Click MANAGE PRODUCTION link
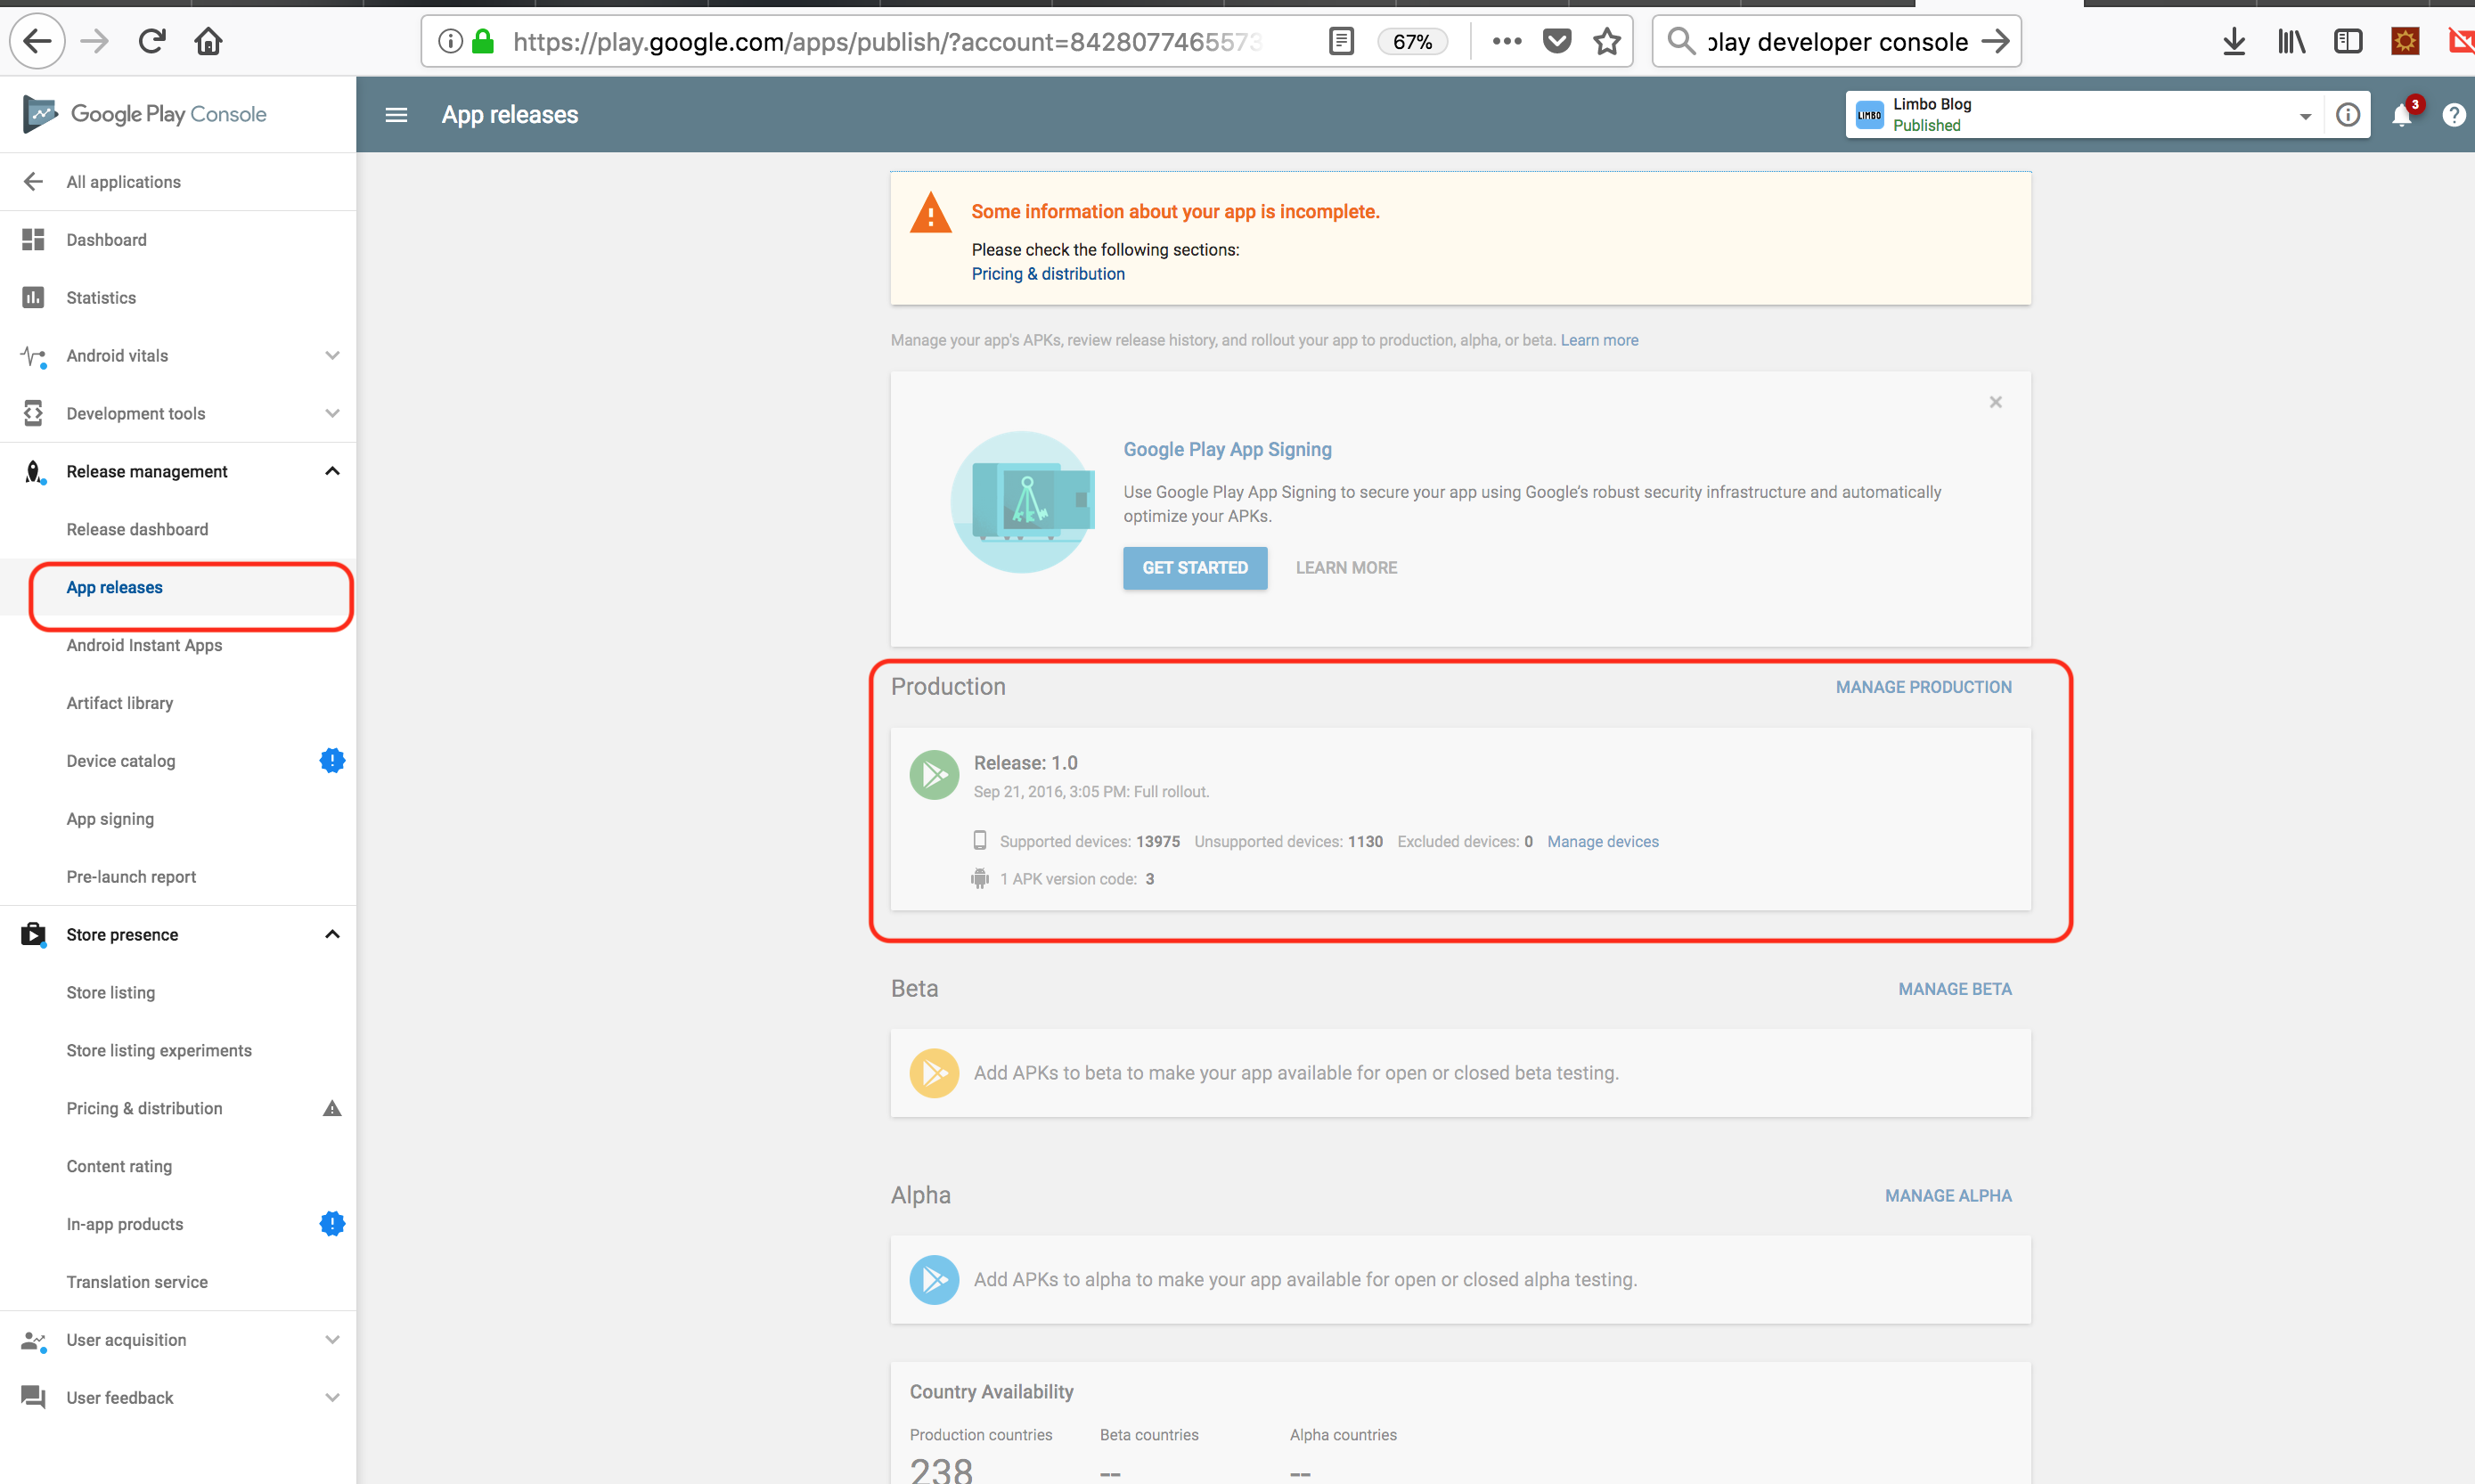This screenshot has width=2475, height=1484. click(x=1922, y=687)
